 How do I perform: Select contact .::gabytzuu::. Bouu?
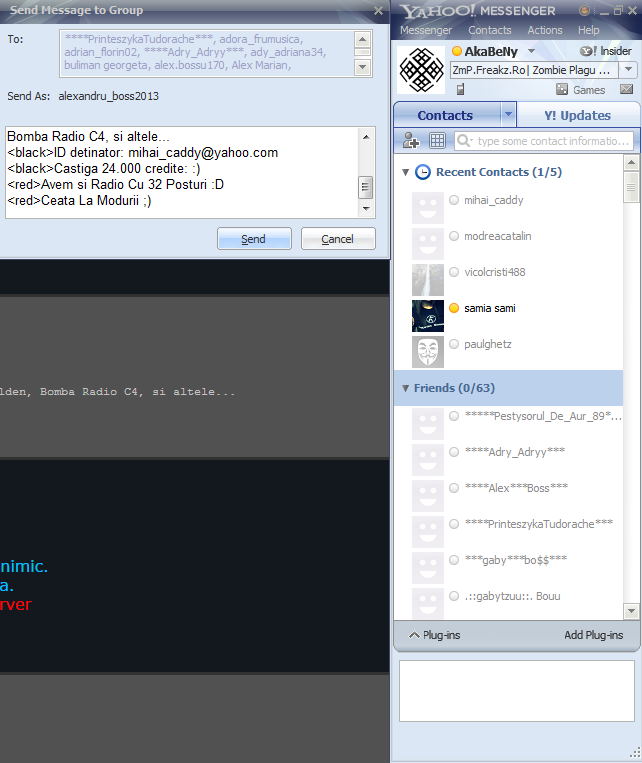(x=512, y=596)
